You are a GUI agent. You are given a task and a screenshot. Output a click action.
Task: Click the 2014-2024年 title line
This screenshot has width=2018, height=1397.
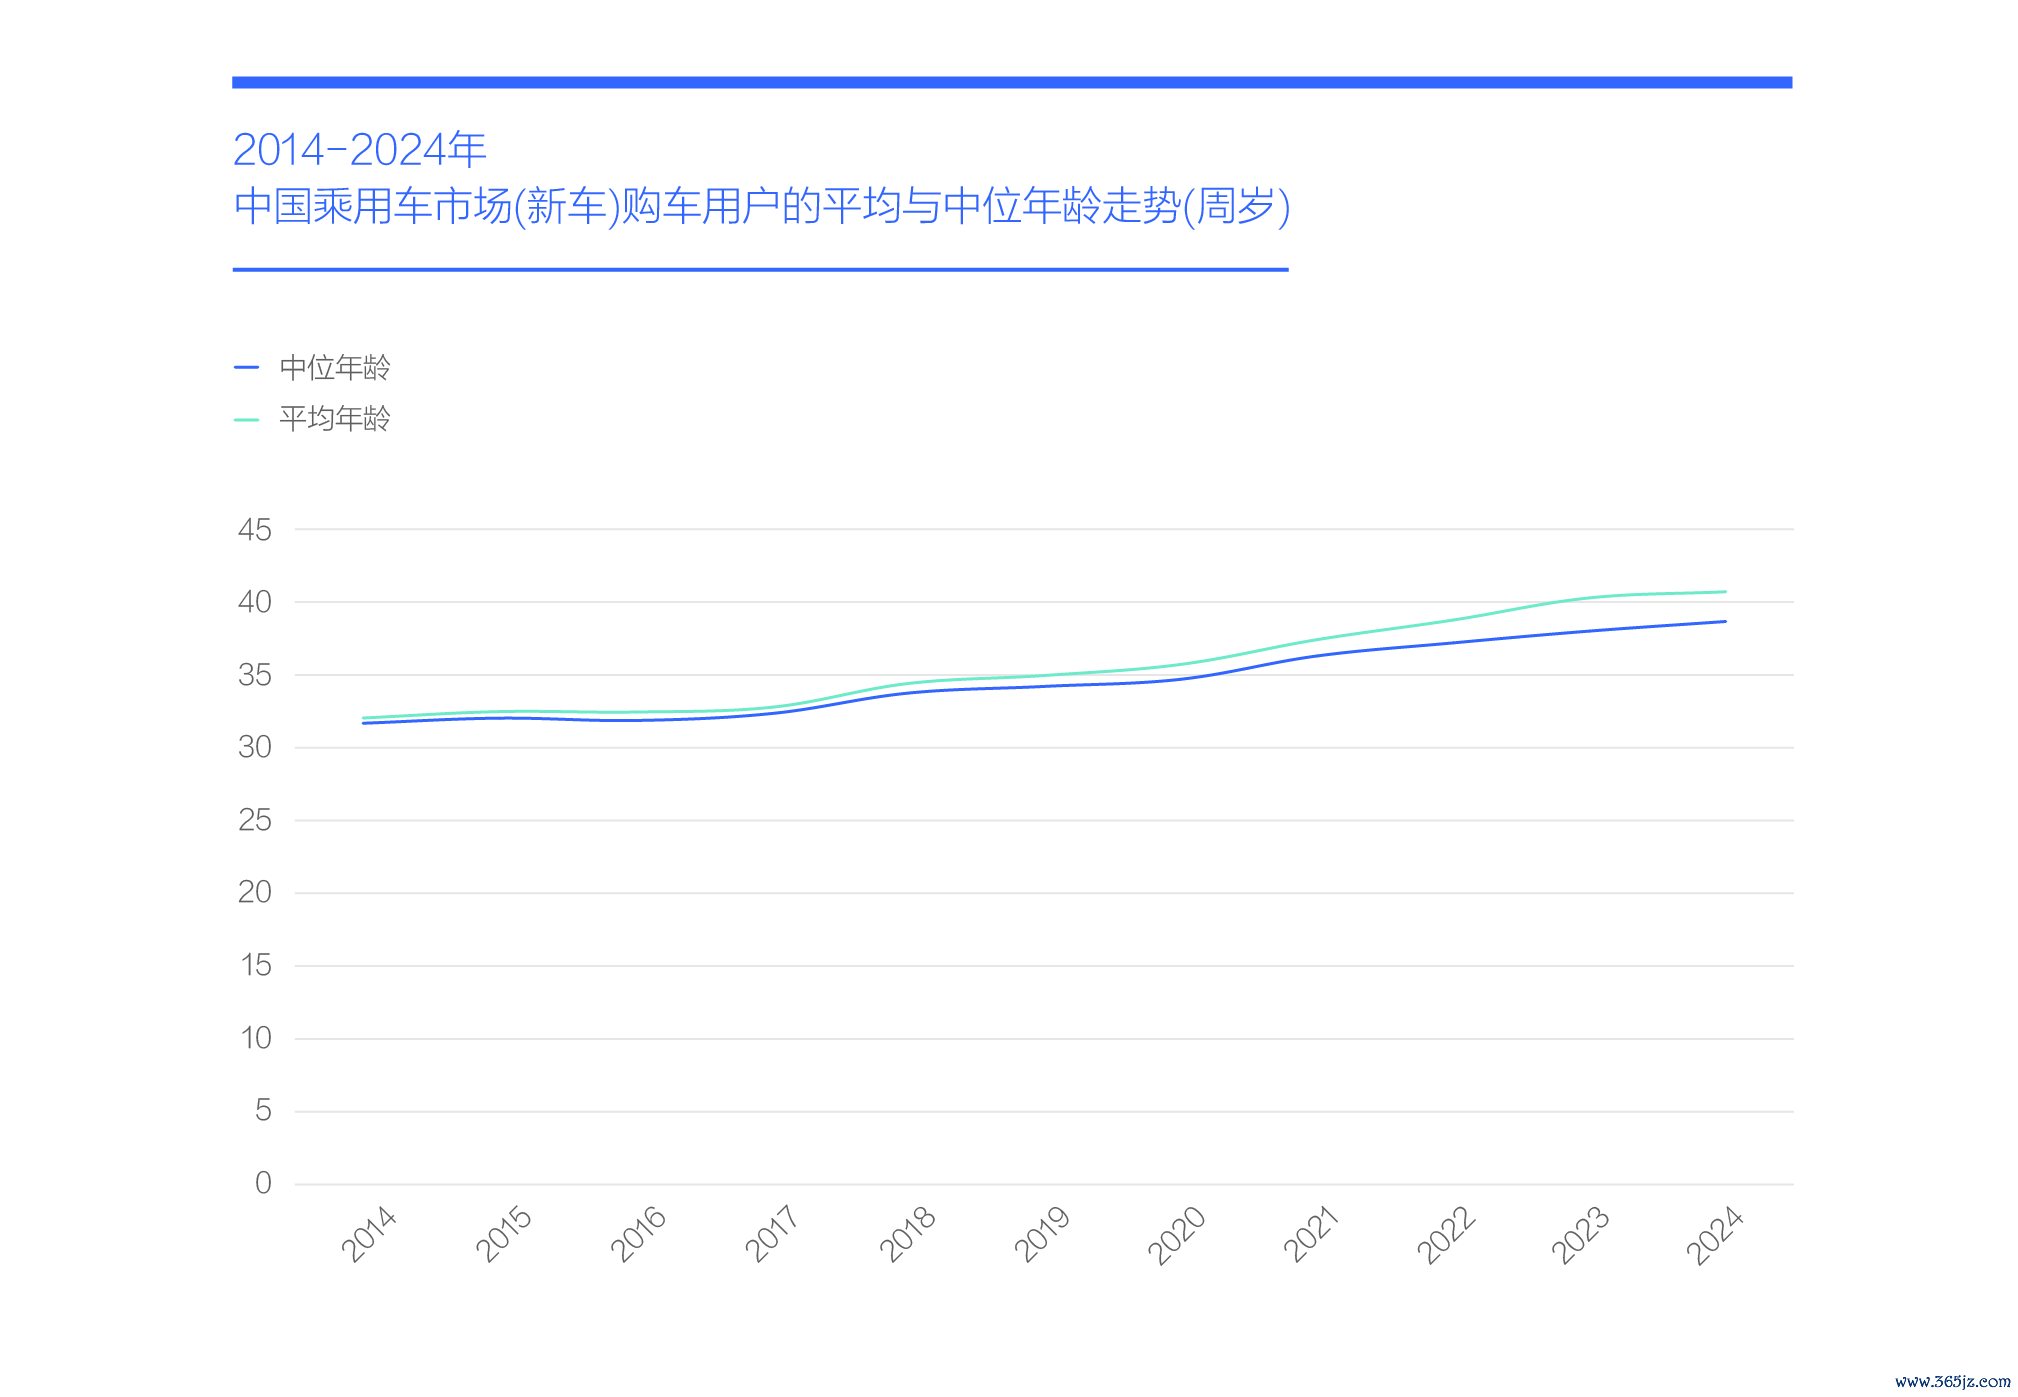(x=360, y=150)
